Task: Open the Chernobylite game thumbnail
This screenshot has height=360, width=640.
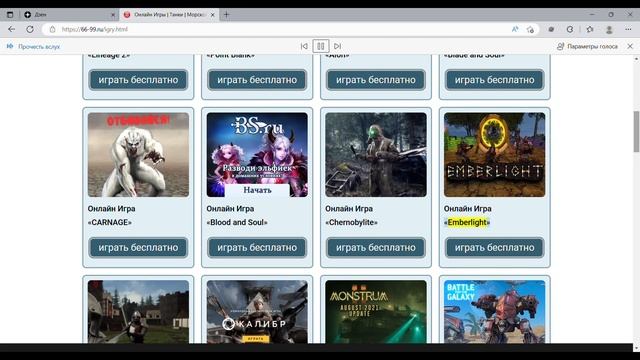Action: point(376,155)
